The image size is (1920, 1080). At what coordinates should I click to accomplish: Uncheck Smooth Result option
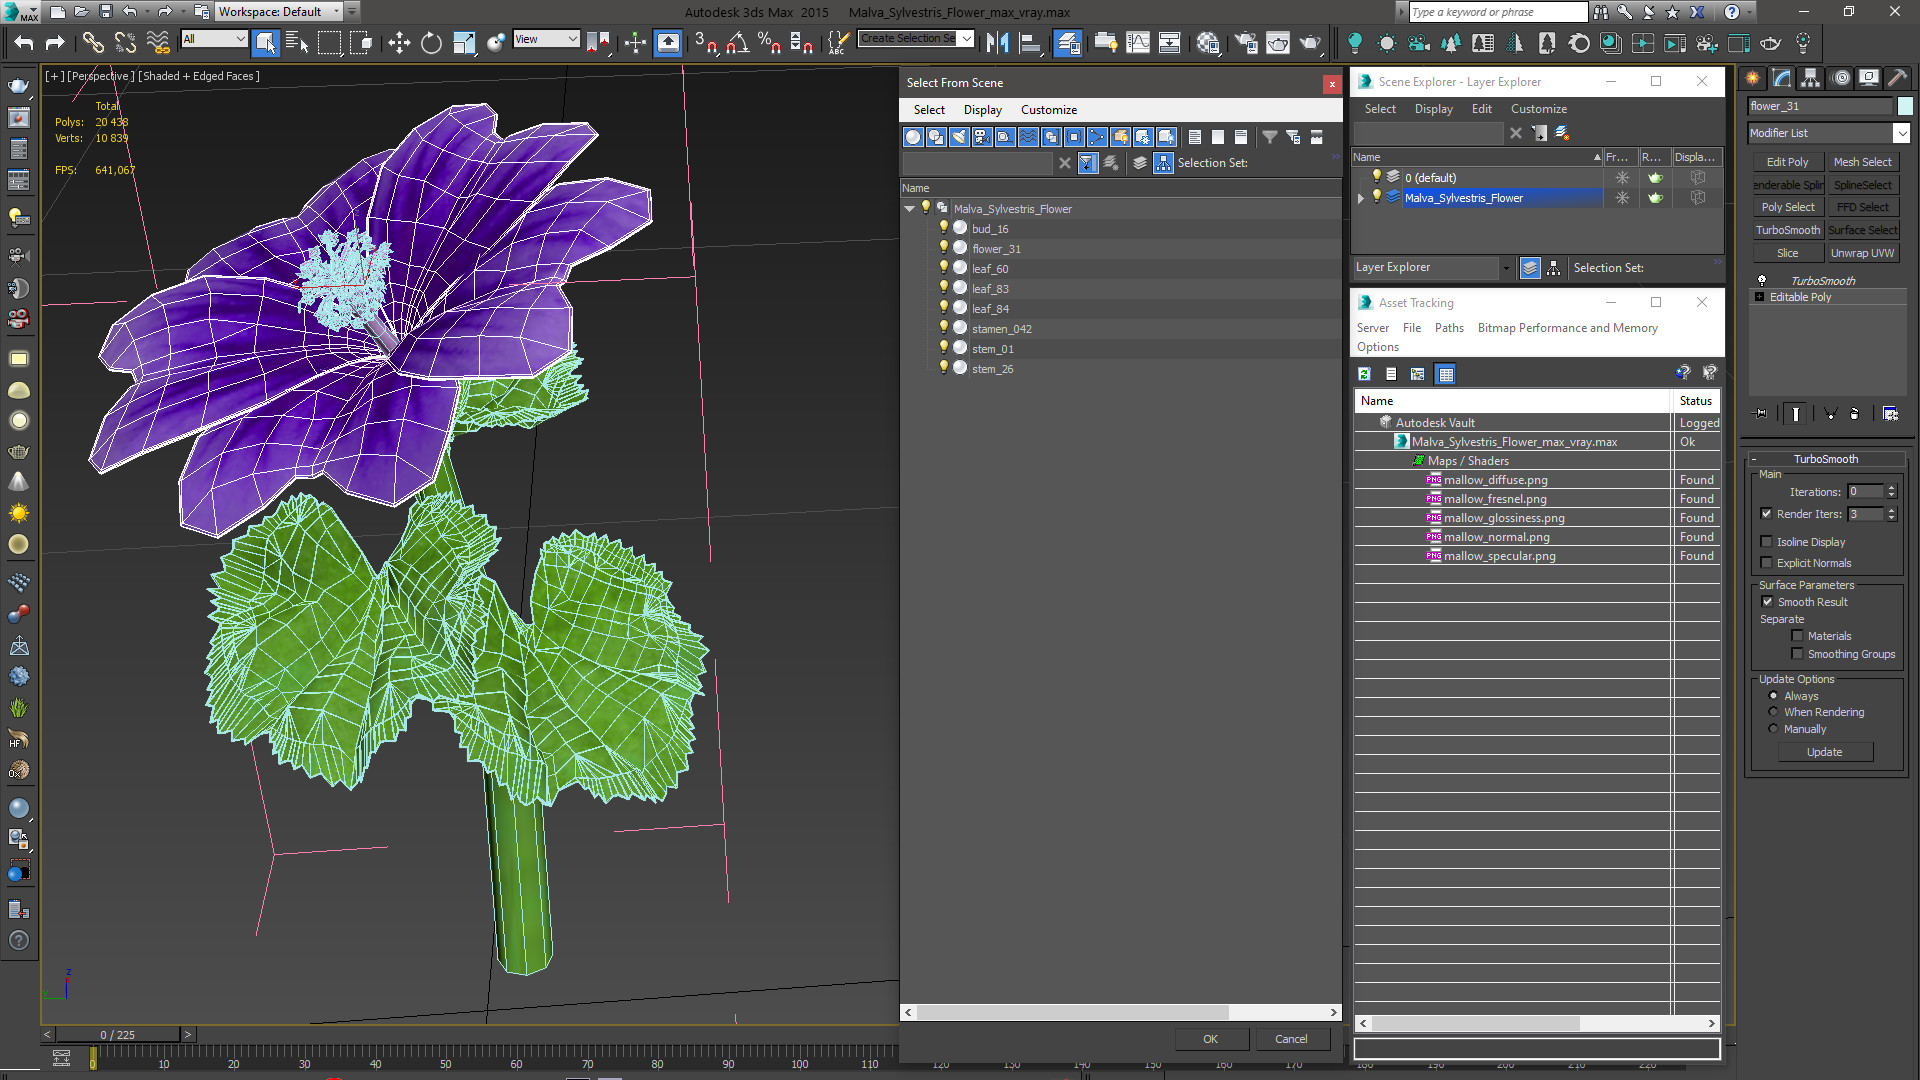(x=1767, y=602)
